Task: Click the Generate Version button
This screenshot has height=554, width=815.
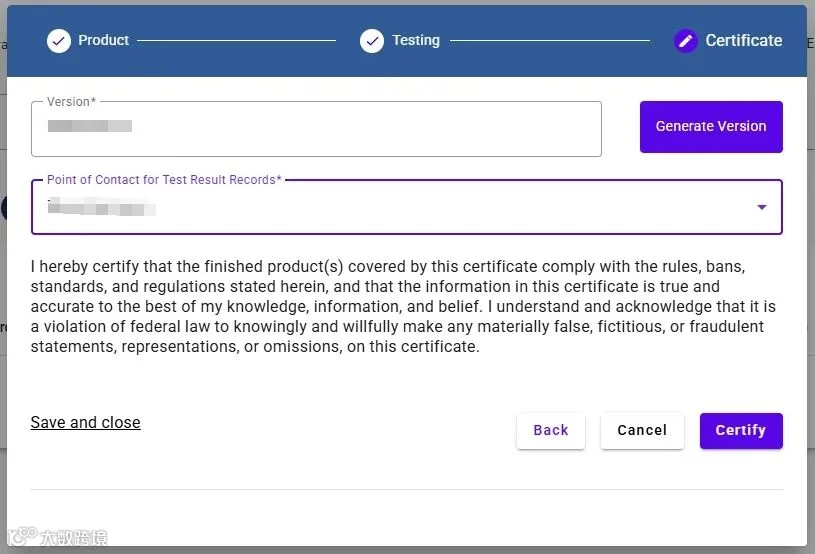Action: coord(711,127)
